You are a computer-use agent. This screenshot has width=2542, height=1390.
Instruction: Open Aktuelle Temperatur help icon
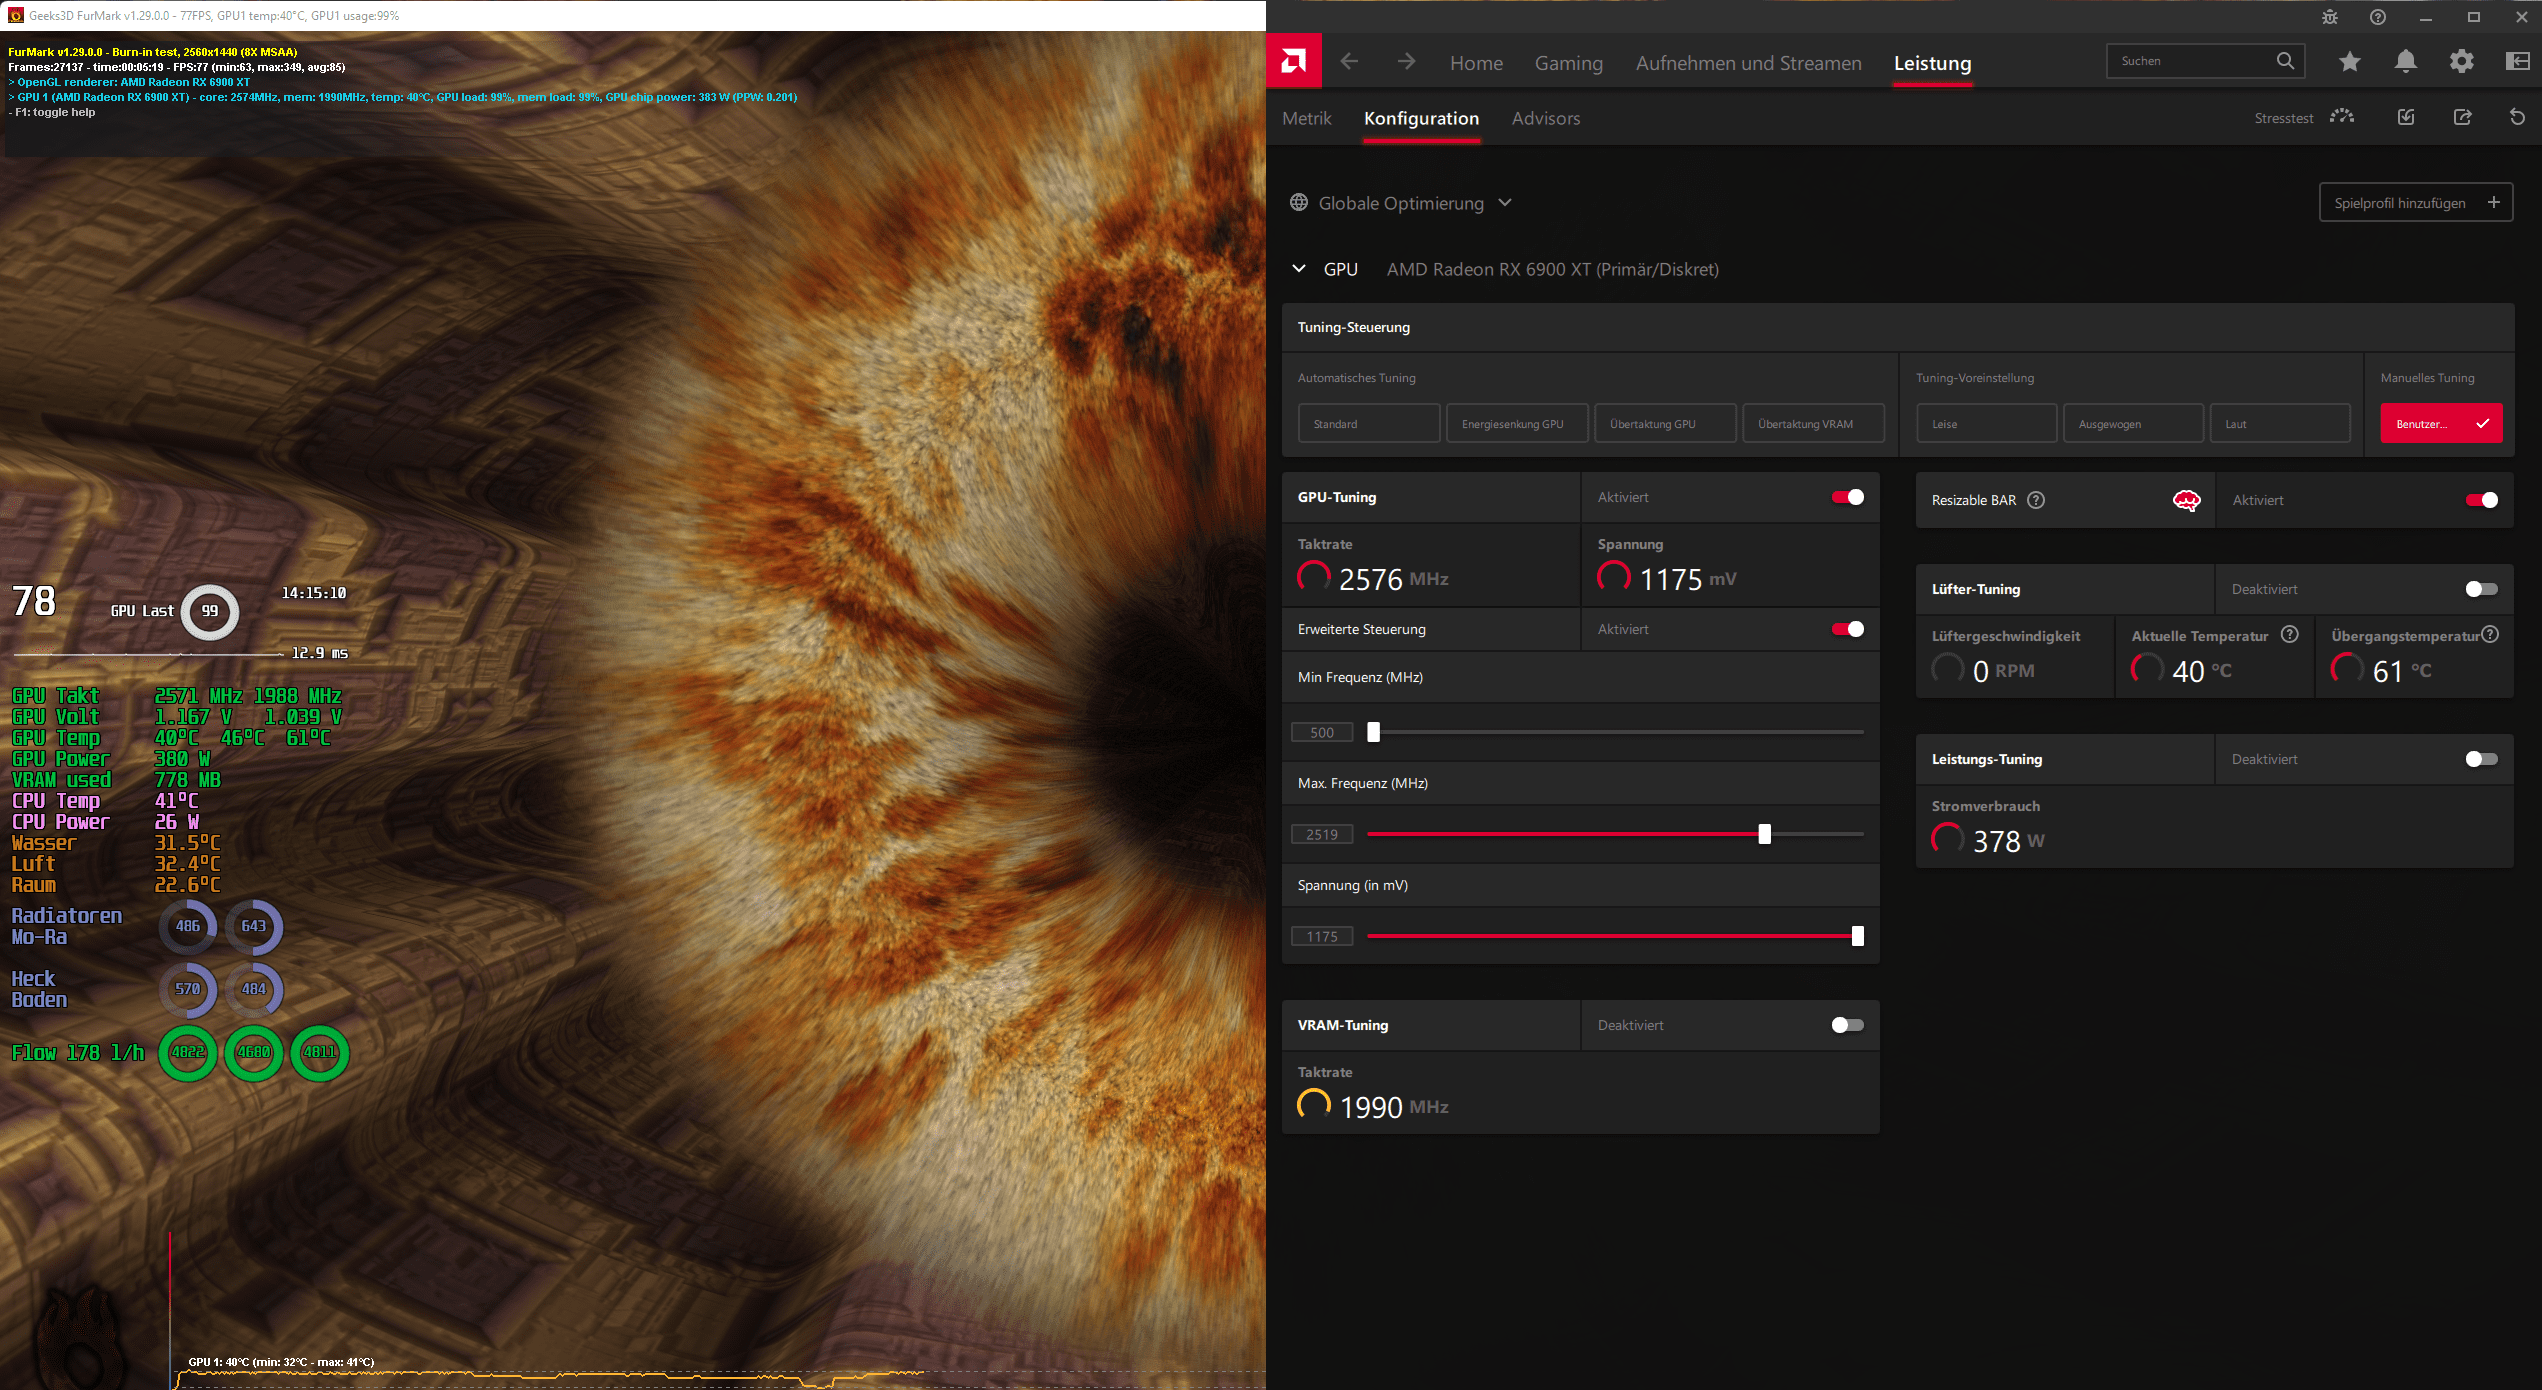2290,634
